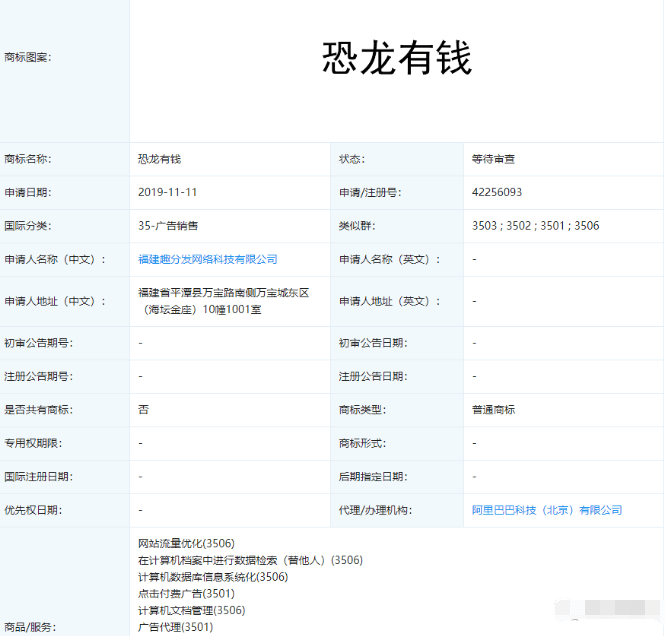Click the 计算机数据库信息系统化(3506) service item

213,577
